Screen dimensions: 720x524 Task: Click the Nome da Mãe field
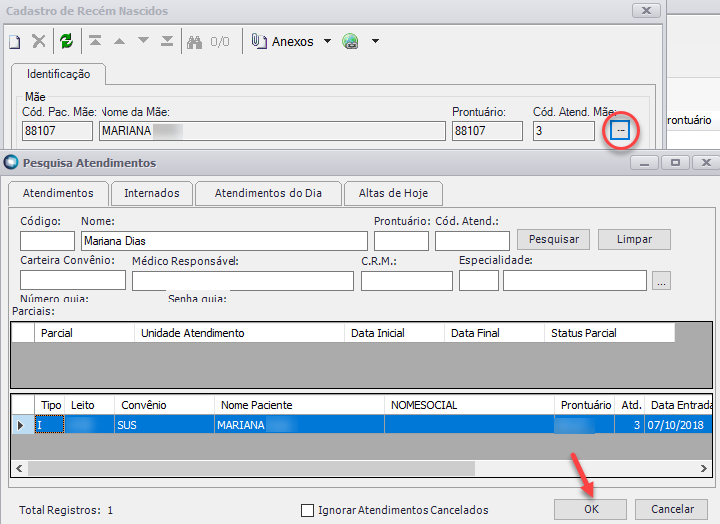[x=272, y=131]
